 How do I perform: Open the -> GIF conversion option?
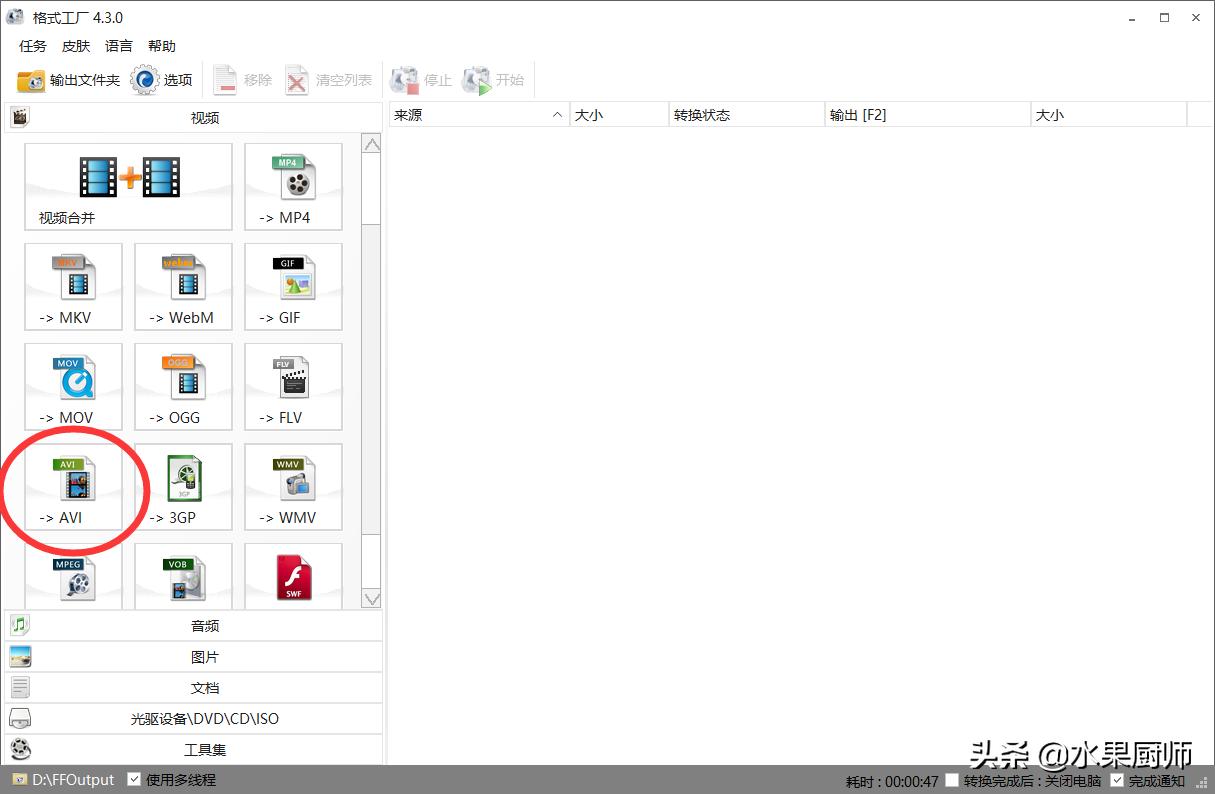tap(293, 287)
